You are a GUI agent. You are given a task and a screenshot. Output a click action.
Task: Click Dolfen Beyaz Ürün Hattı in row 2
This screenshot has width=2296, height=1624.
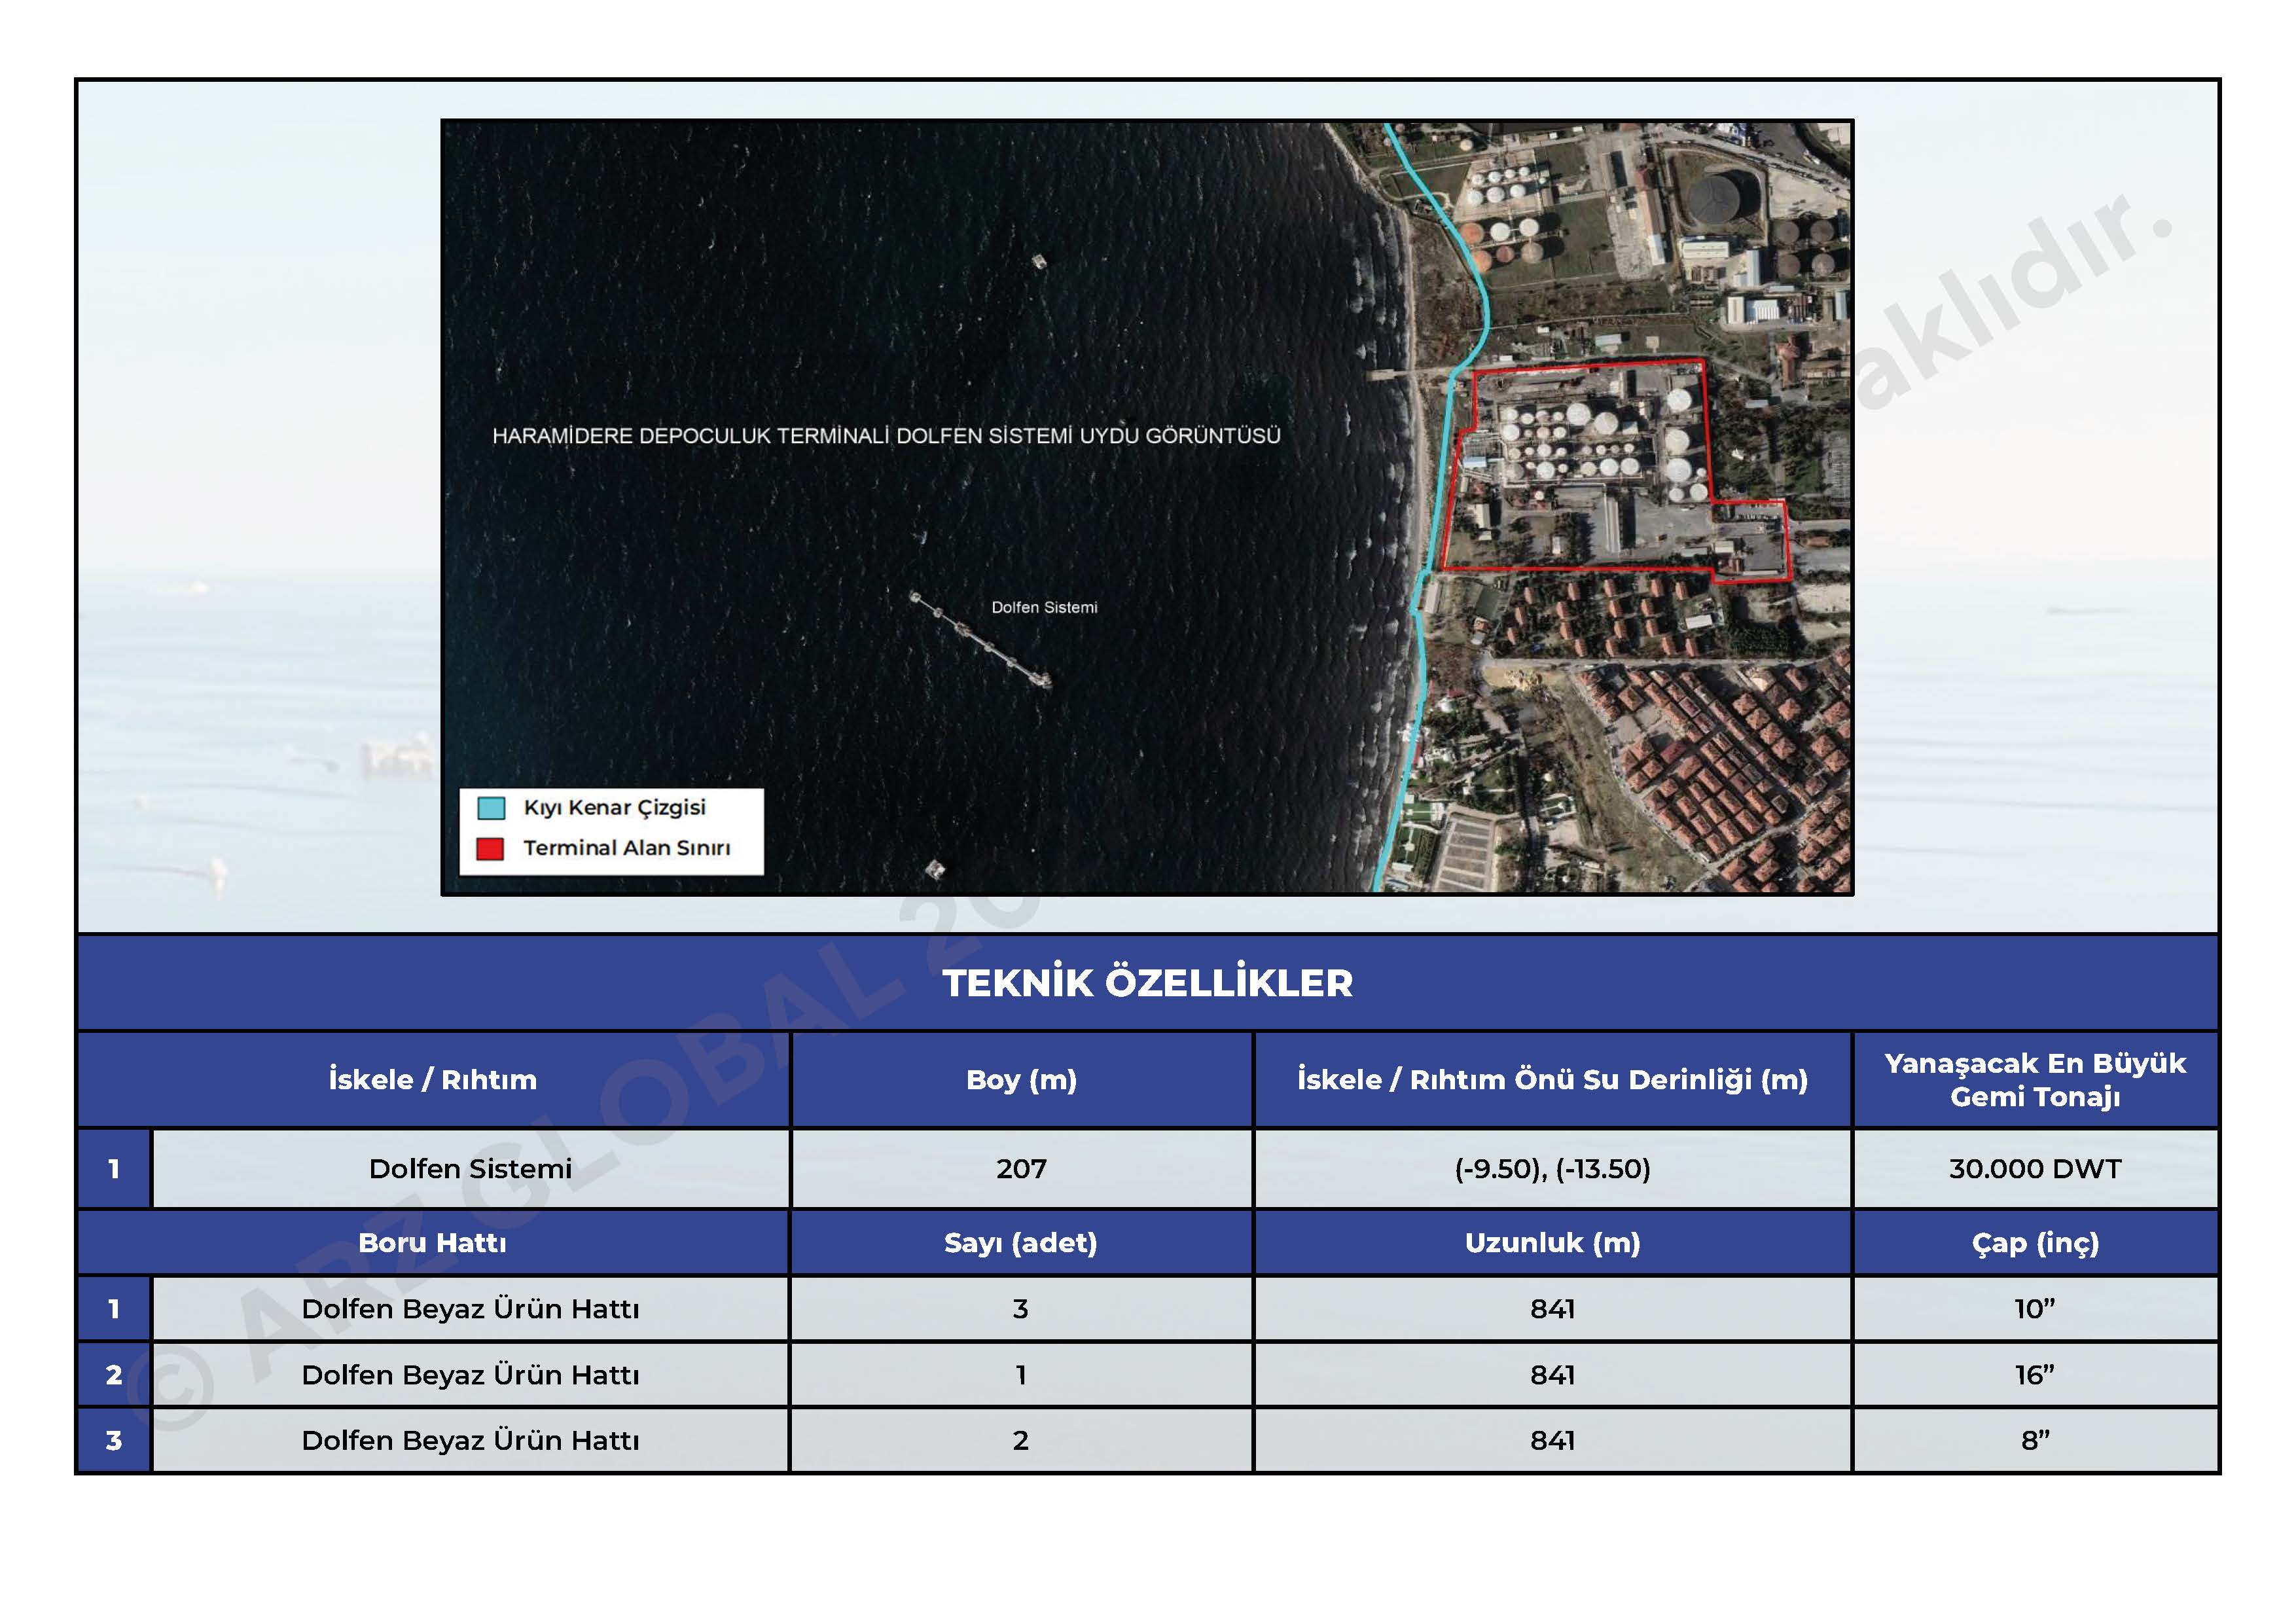pyautogui.click(x=471, y=1375)
